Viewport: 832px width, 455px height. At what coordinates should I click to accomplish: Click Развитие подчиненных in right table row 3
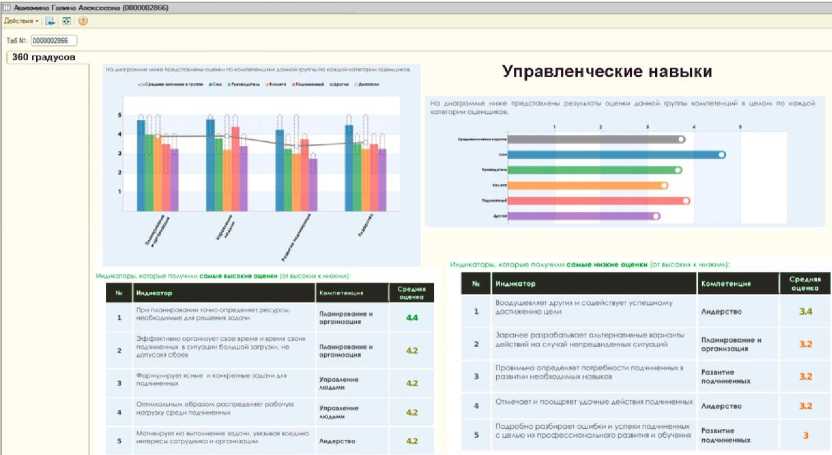(726, 377)
